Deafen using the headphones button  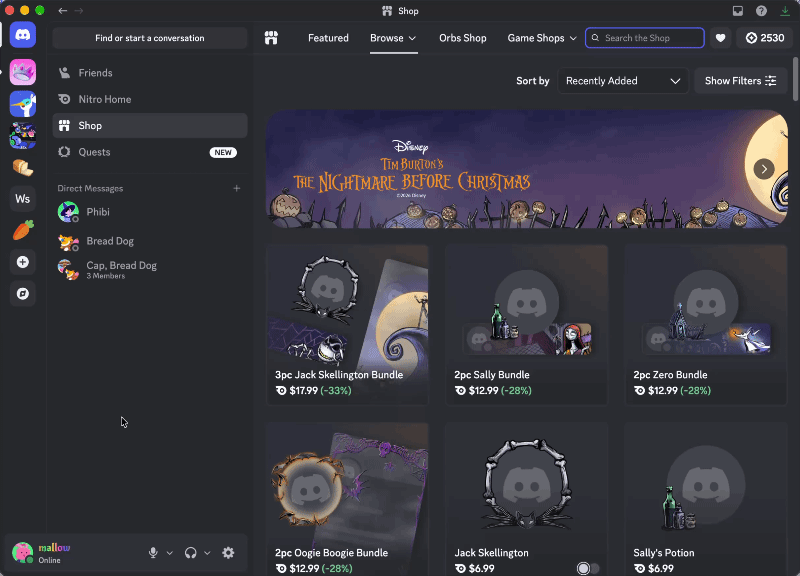pyautogui.click(x=191, y=553)
